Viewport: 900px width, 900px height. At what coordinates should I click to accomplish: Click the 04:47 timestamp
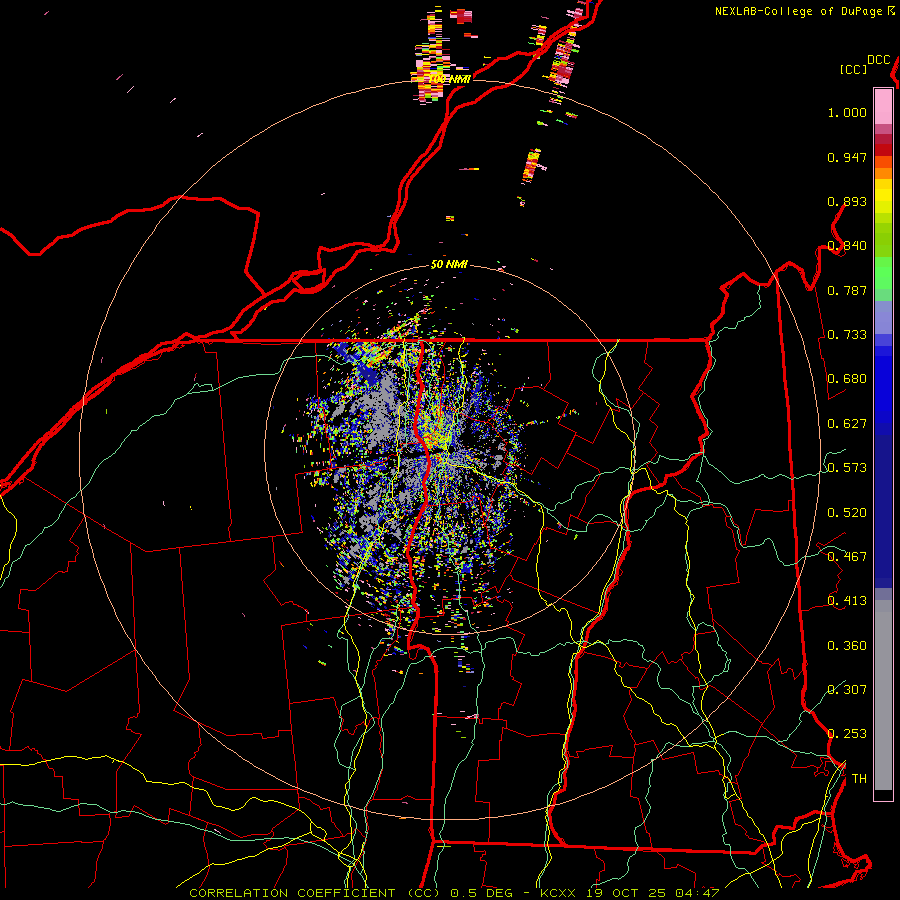pyautogui.click(x=697, y=893)
